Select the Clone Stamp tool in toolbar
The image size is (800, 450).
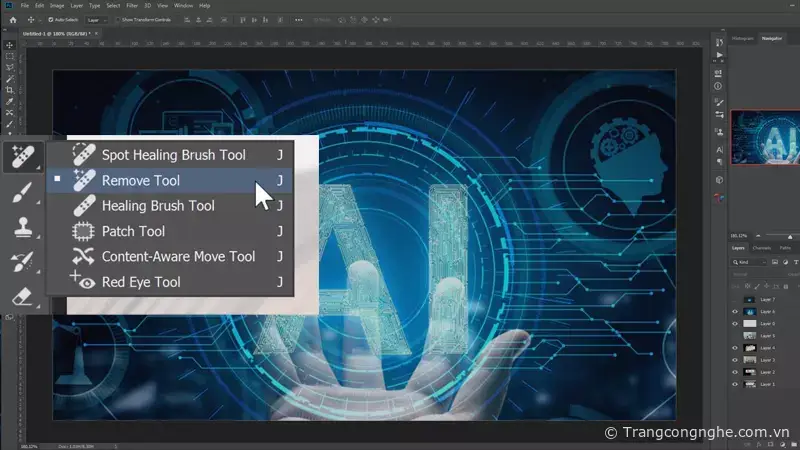(x=22, y=228)
